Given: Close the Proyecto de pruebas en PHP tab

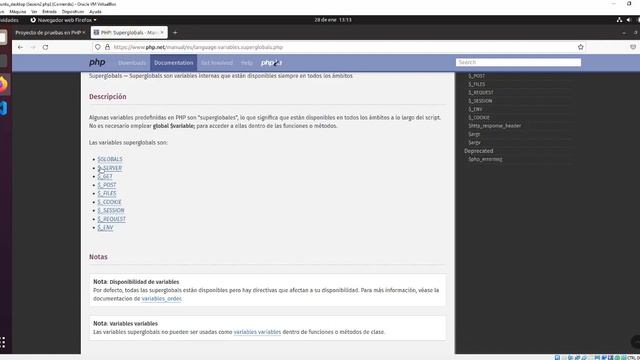Looking at the screenshot, I should coord(84,33).
